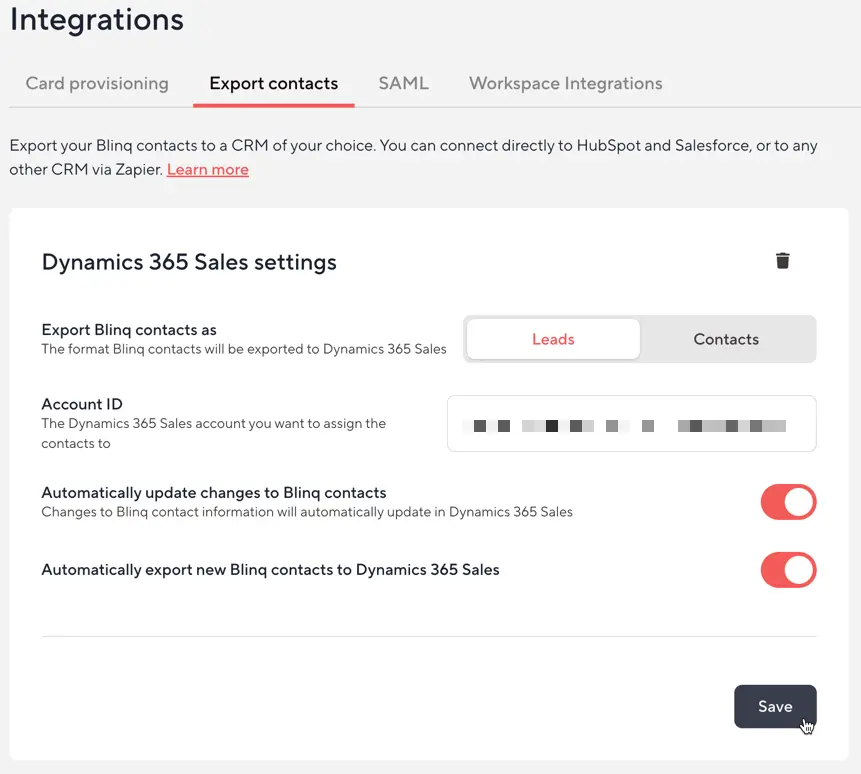Screen dimensions: 861x774
Task: Click the Integrations page heading
Action: pyautogui.click(x=97, y=20)
